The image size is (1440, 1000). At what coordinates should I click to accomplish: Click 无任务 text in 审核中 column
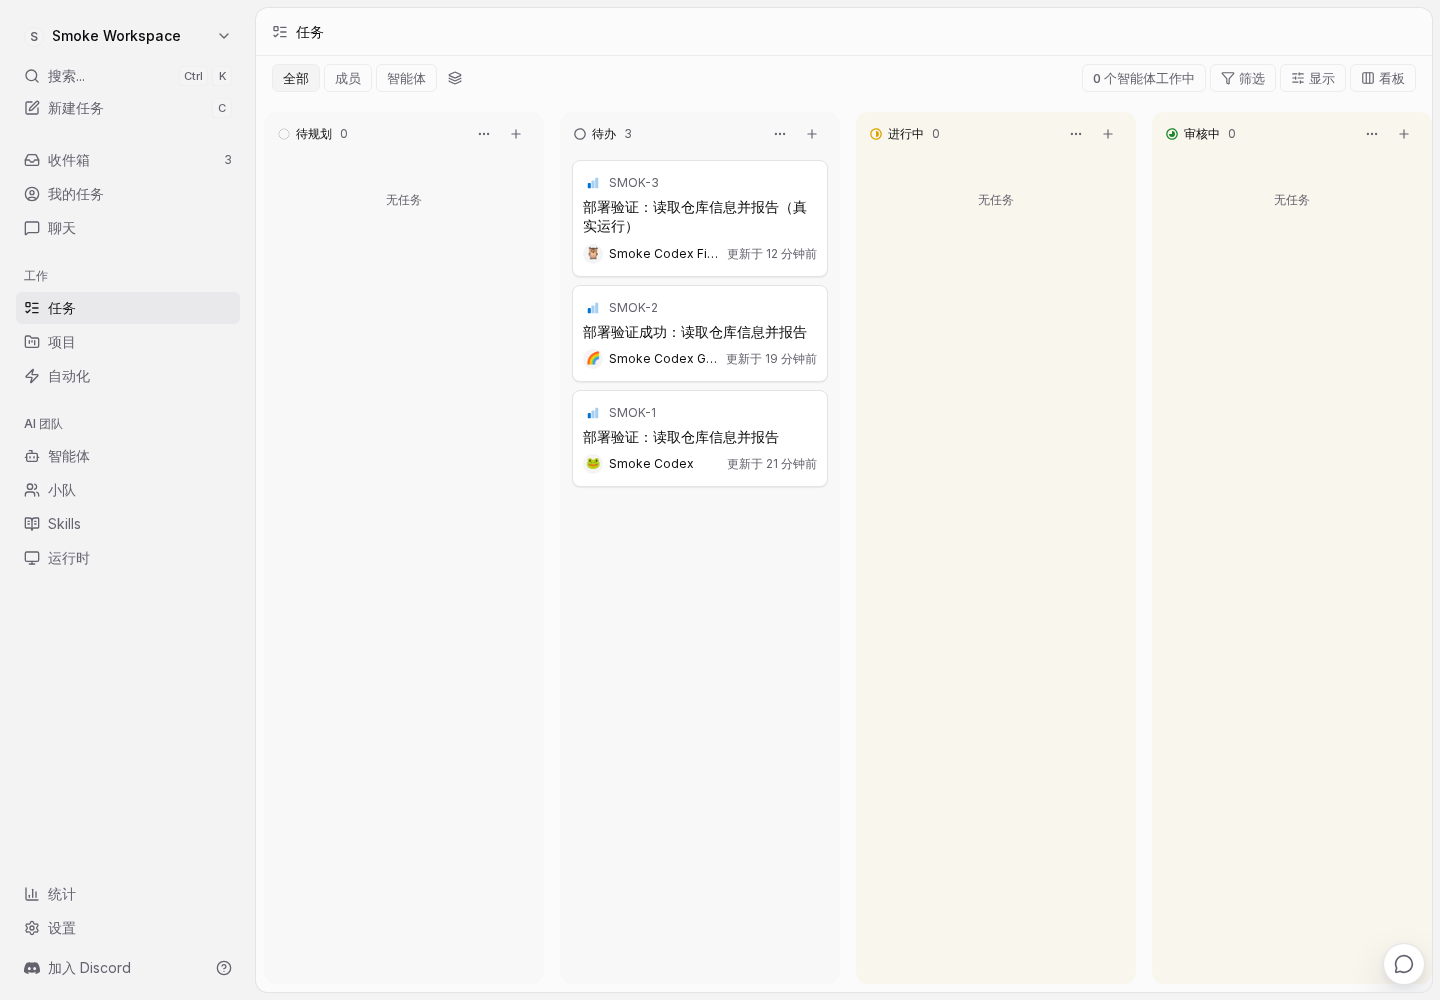(x=1292, y=200)
